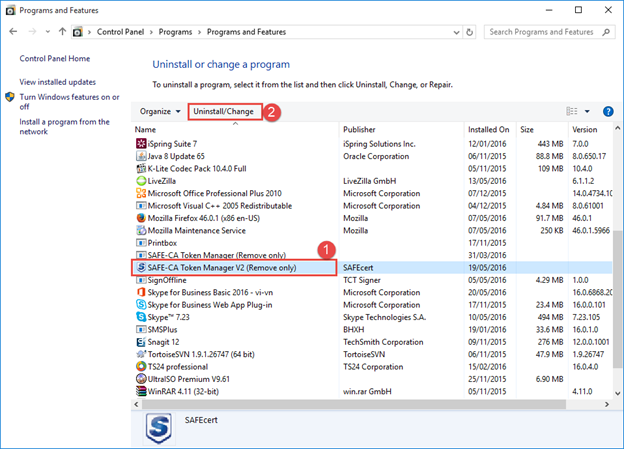The height and width of the screenshot is (449, 624).
Task: Click the vertical scrollbar thumb
Action: [617, 299]
